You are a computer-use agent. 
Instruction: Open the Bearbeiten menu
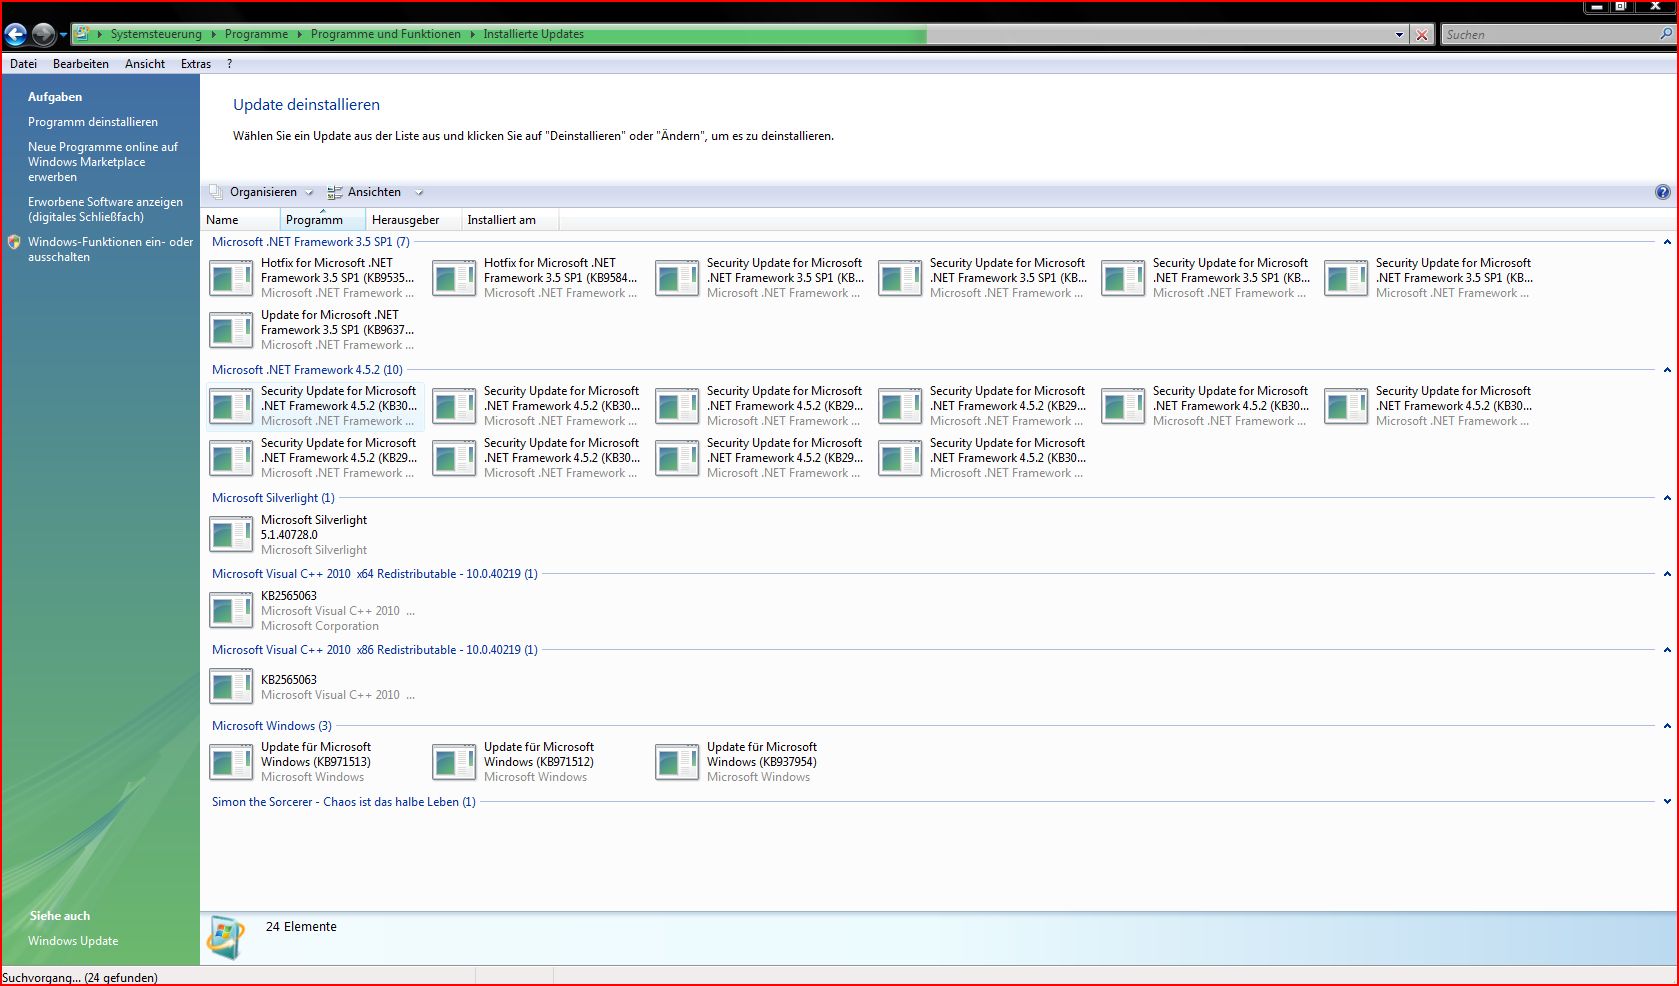pos(80,64)
